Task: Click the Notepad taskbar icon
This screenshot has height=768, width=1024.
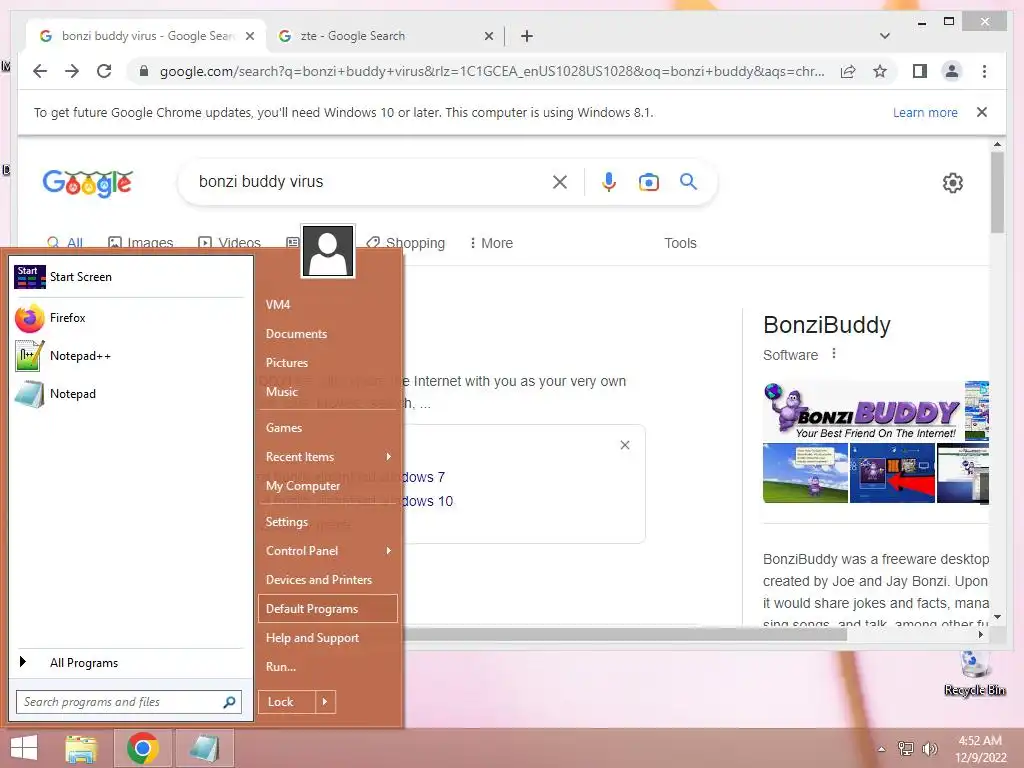Action: (205, 748)
